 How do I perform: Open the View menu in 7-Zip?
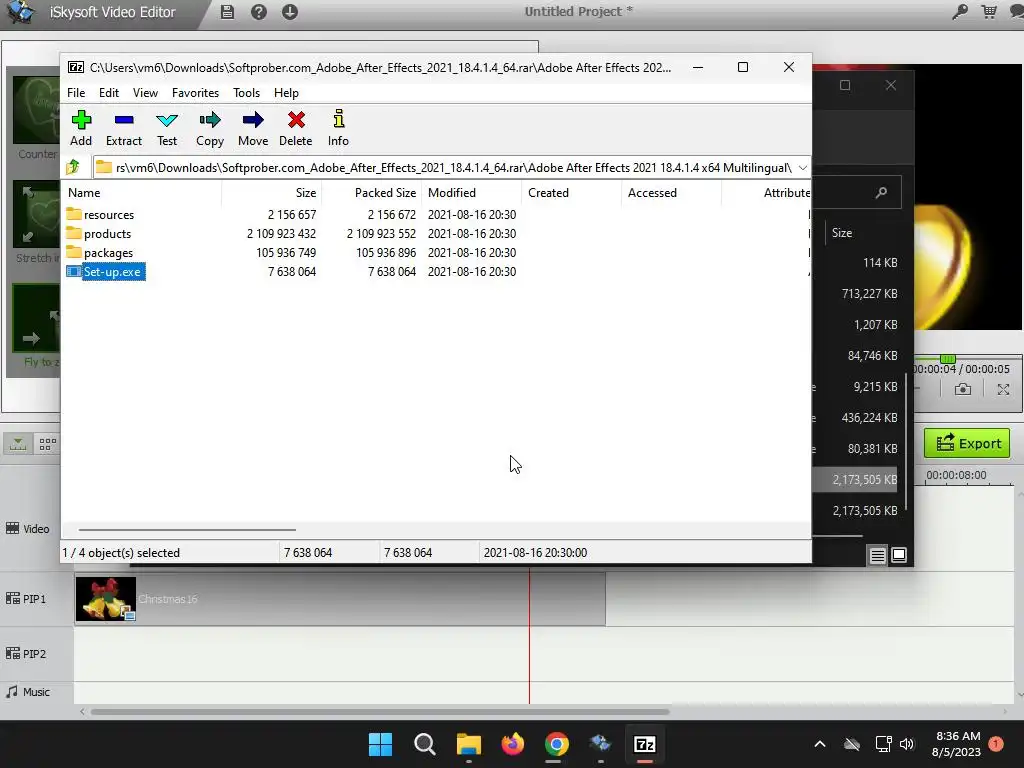pyautogui.click(x=145, y=93)
